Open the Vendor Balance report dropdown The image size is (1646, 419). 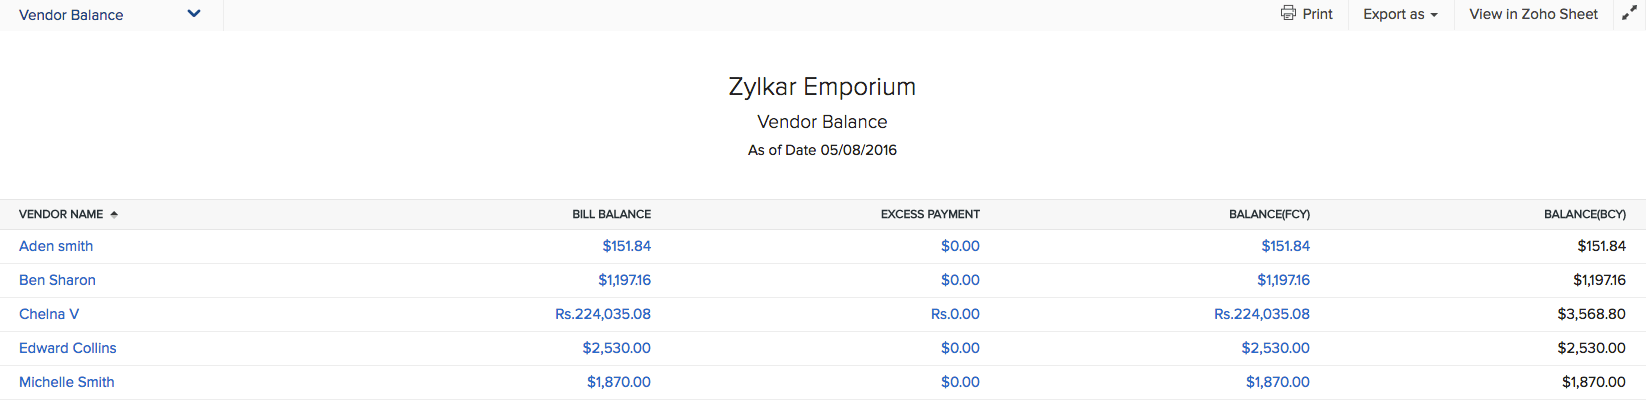(194, 14)
